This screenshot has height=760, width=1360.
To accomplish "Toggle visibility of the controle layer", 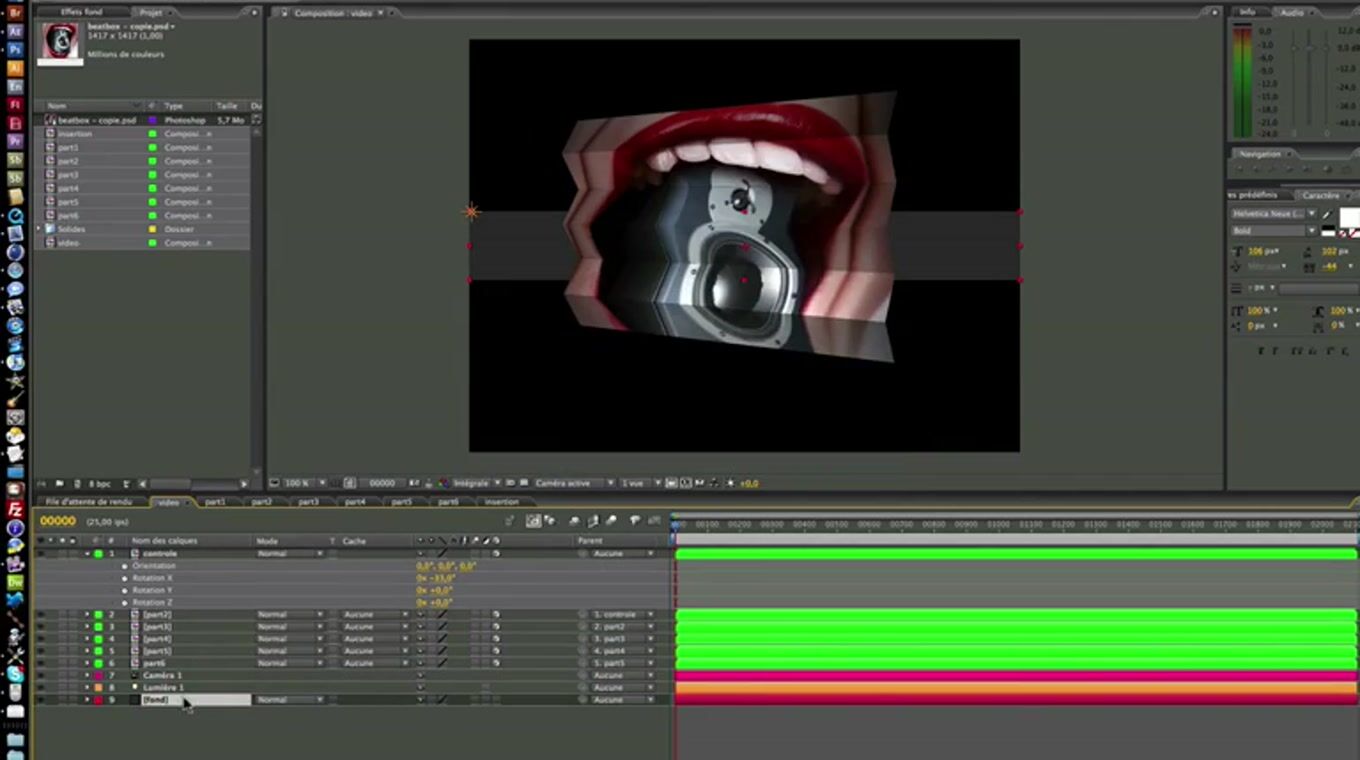I will (41, 554).
